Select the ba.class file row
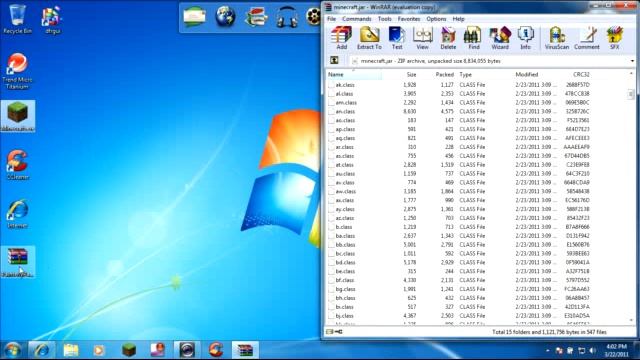 click(459, 236)
